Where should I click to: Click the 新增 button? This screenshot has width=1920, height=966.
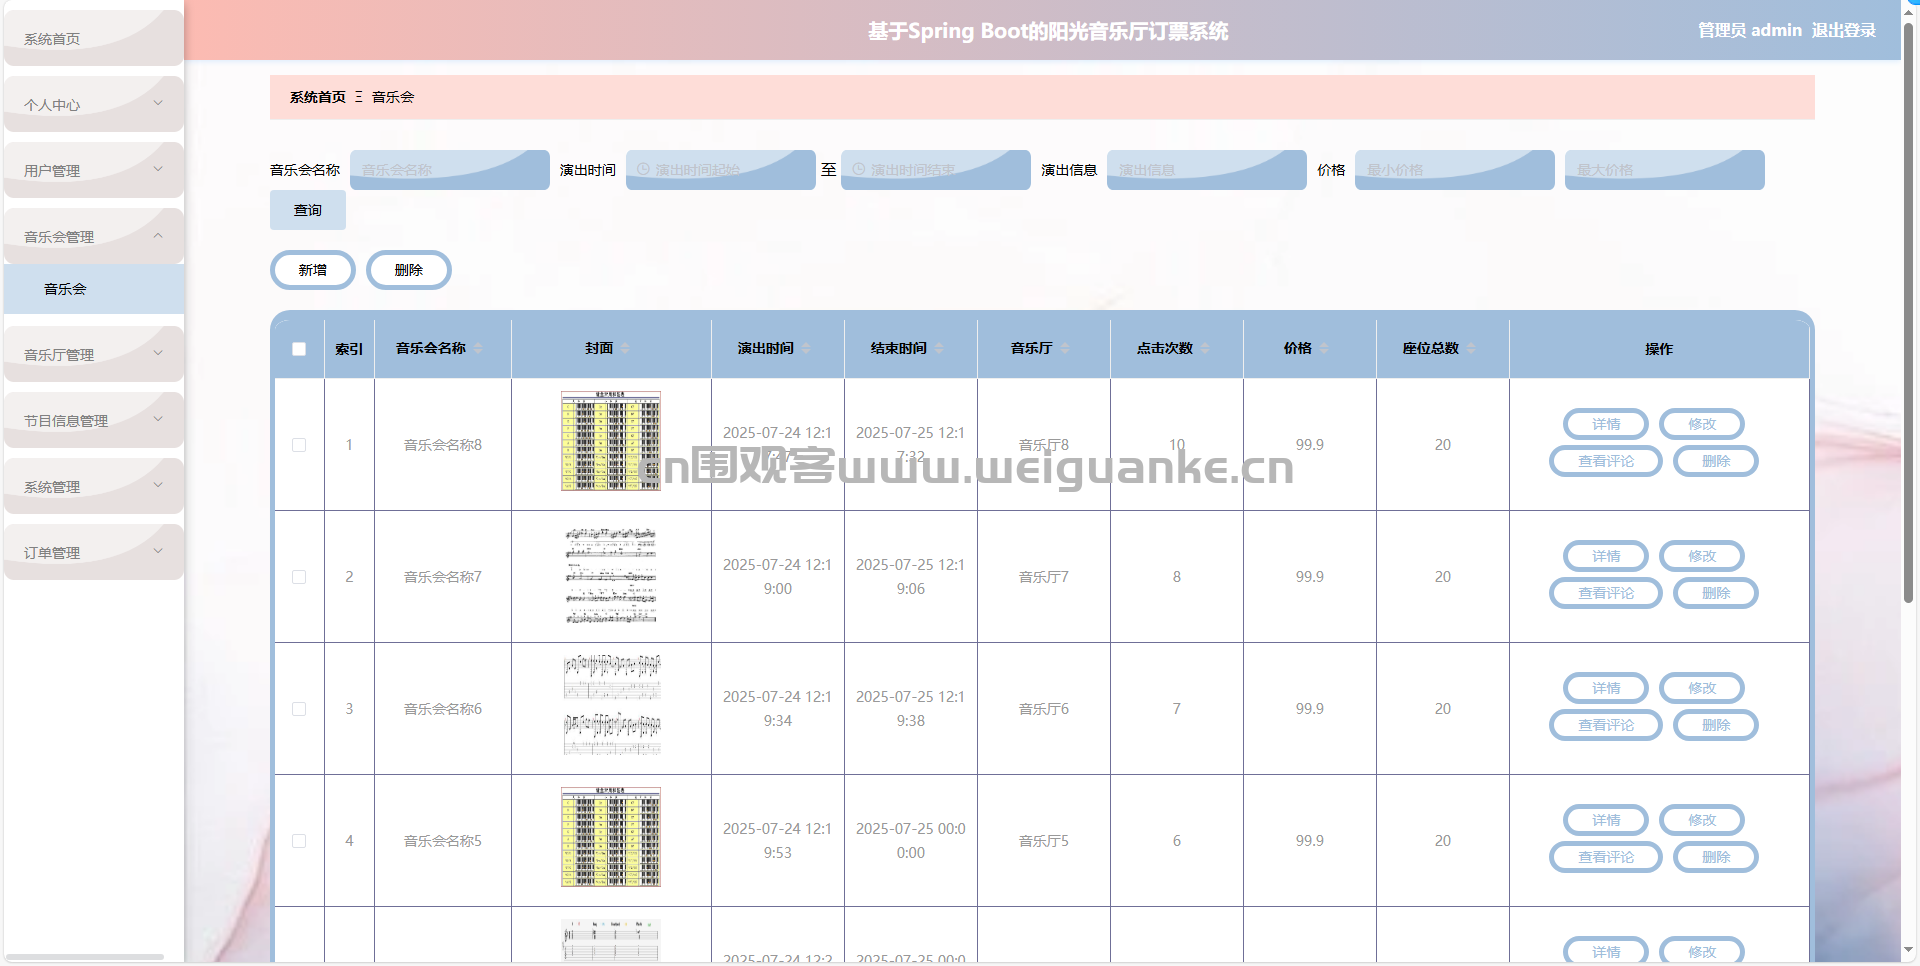[313, 270]
